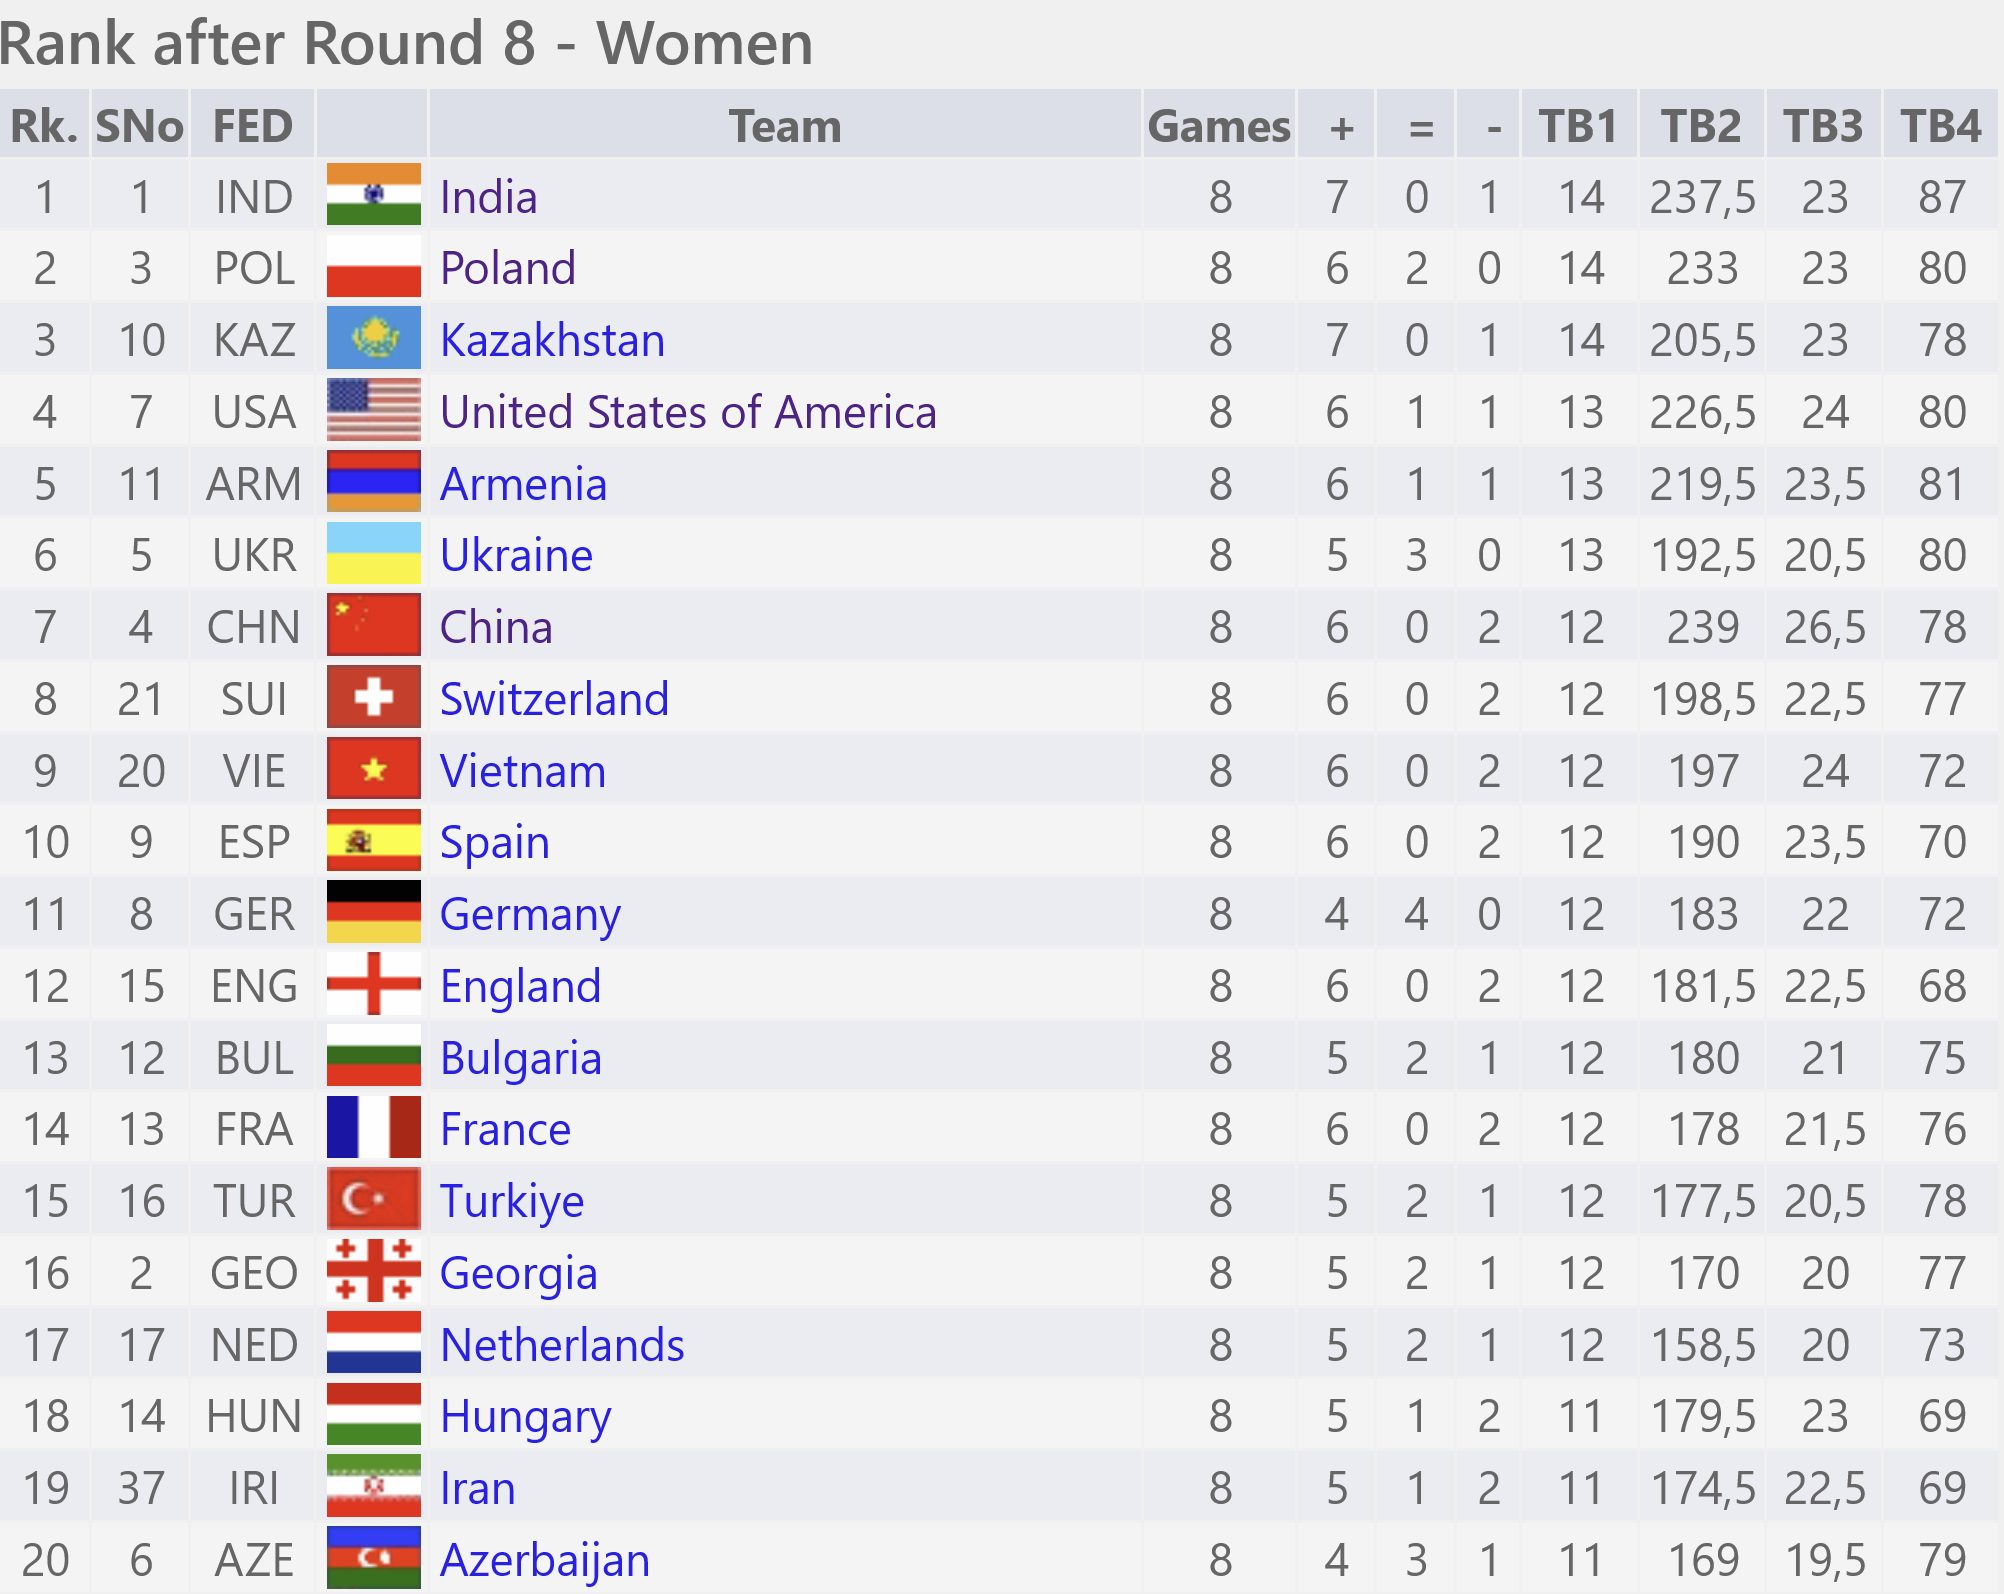Click the Iran flag icon
2004x1594 pixels.
click(373, 1487)
